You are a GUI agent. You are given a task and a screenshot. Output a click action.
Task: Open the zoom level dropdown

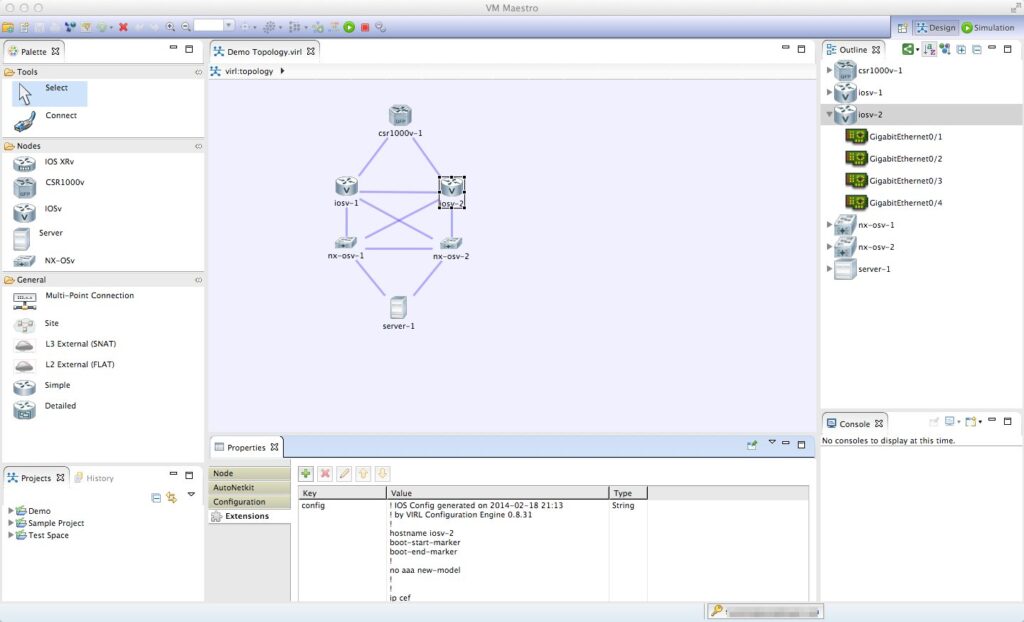pyautogui.click(x=229, y=26)
